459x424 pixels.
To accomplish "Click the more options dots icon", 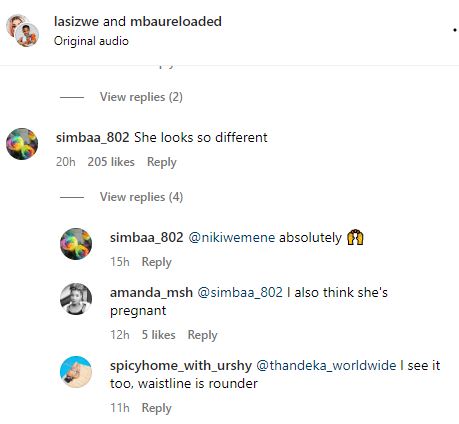I will [455, 30].
